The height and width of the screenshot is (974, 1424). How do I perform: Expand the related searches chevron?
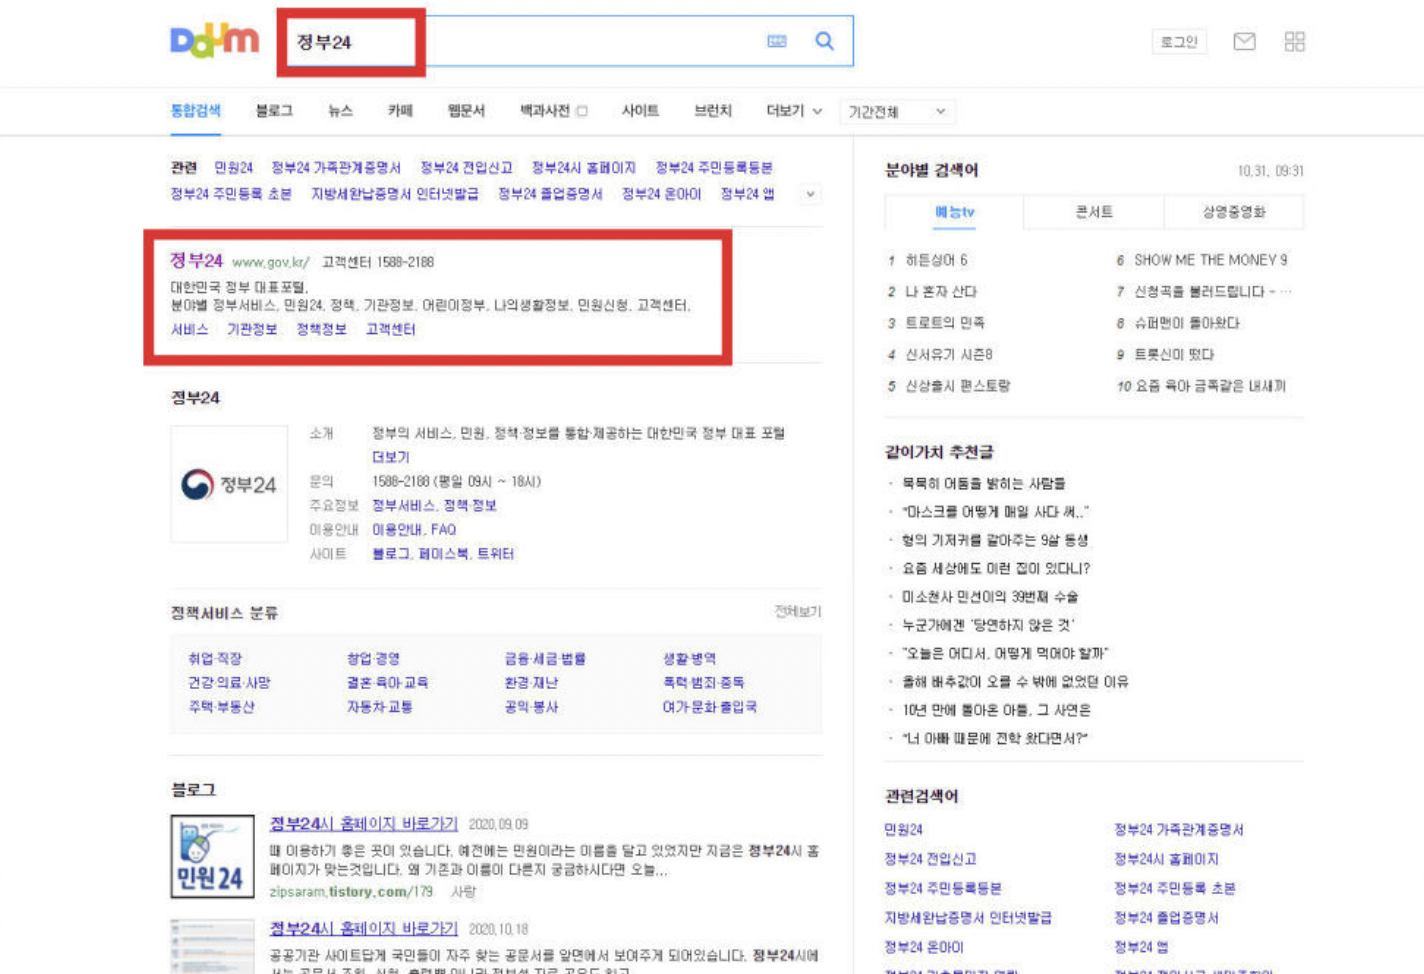[810, 194]
